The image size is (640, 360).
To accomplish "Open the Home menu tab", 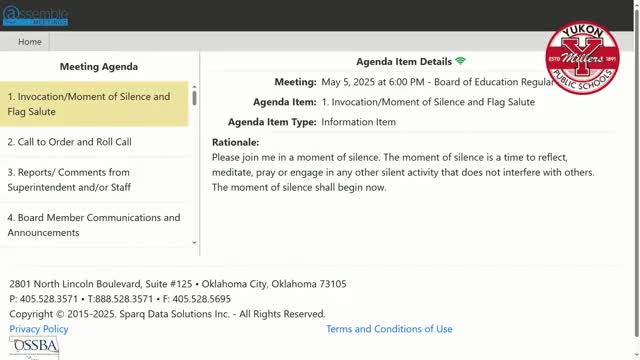I will [x=29, y=42].
